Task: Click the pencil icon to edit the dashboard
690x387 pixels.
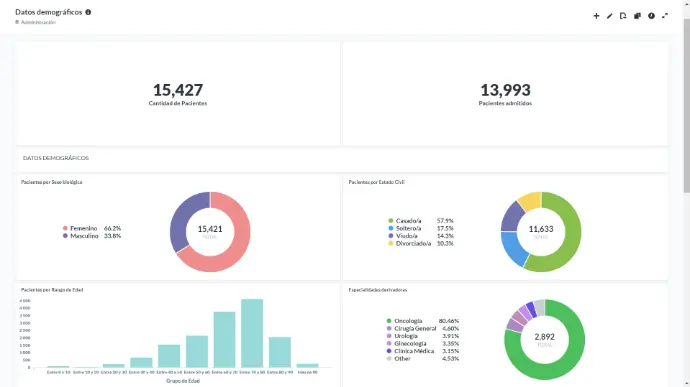Action: click(609, 16)
